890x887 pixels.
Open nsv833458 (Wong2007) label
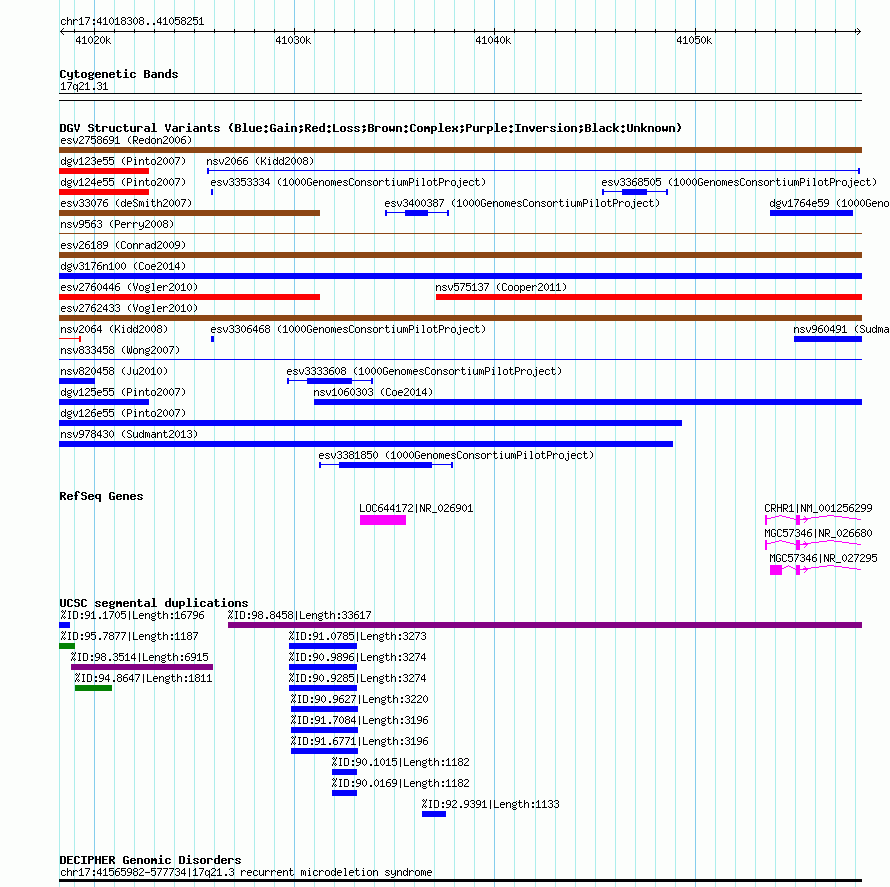point(120,350)
